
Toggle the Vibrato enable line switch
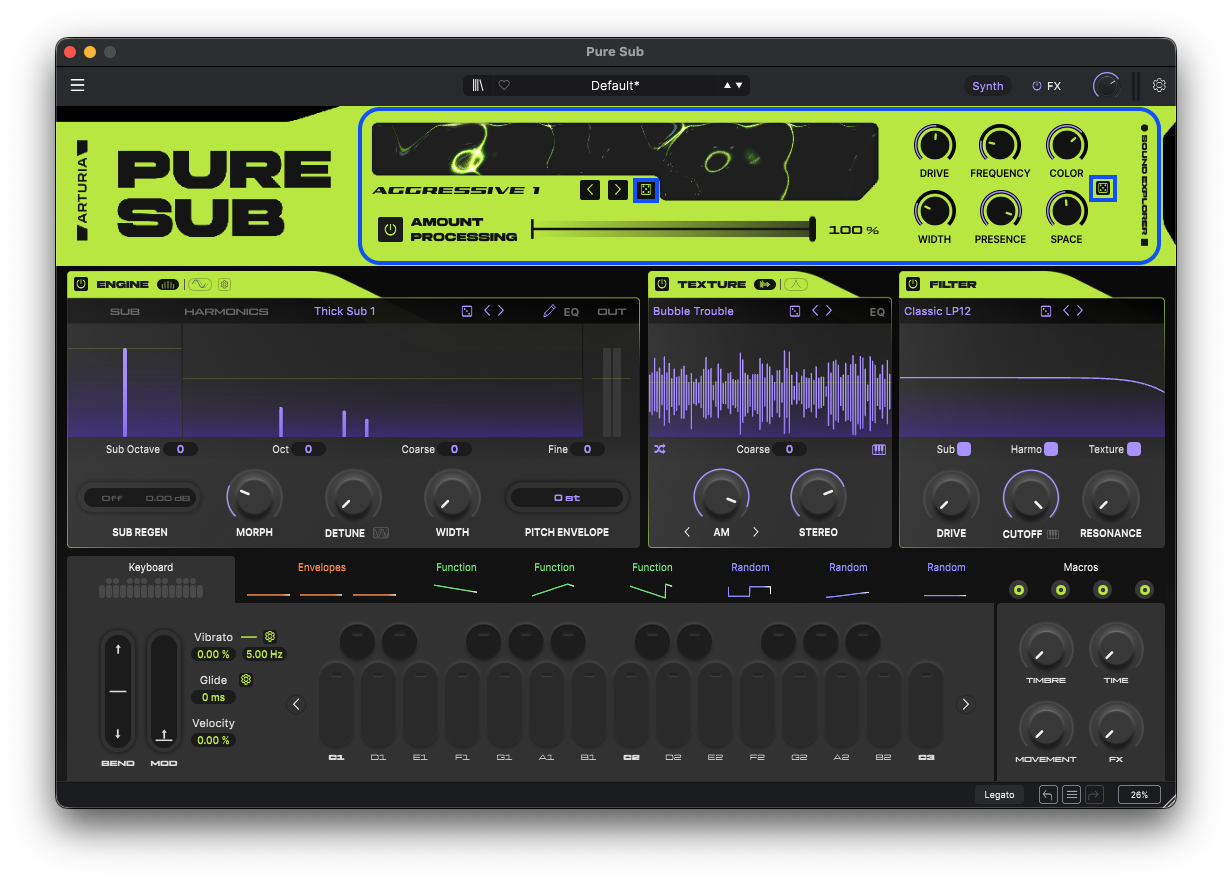point(248,636)
